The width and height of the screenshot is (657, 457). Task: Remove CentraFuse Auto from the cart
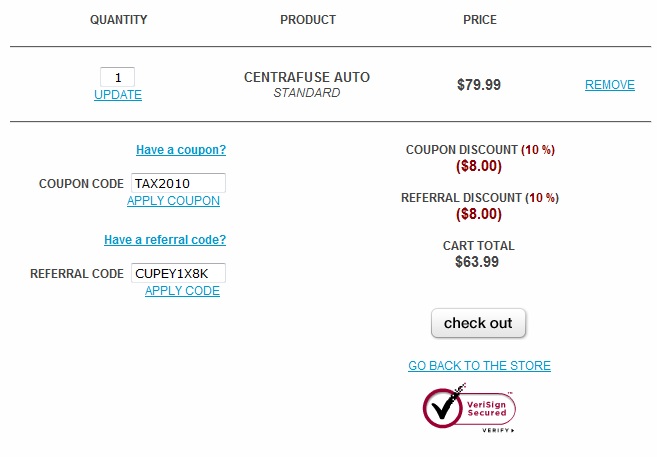pyautogui.click(x=609, y=85)
